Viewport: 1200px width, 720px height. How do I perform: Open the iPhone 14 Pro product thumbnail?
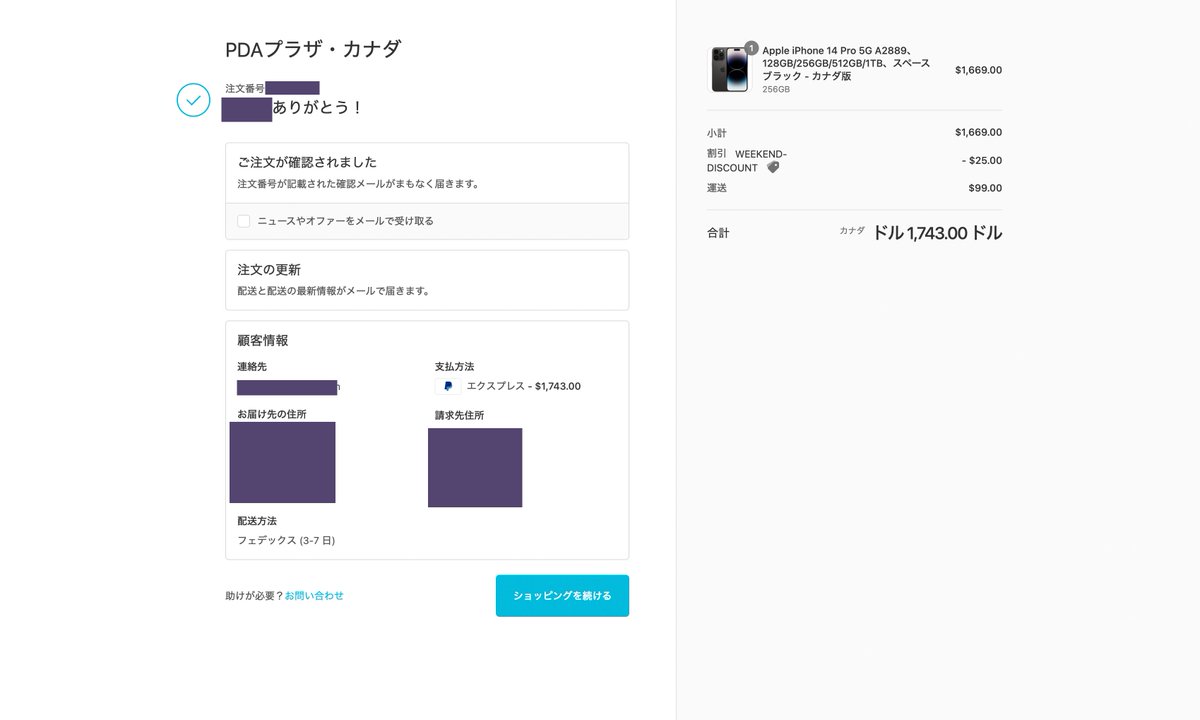729,70
